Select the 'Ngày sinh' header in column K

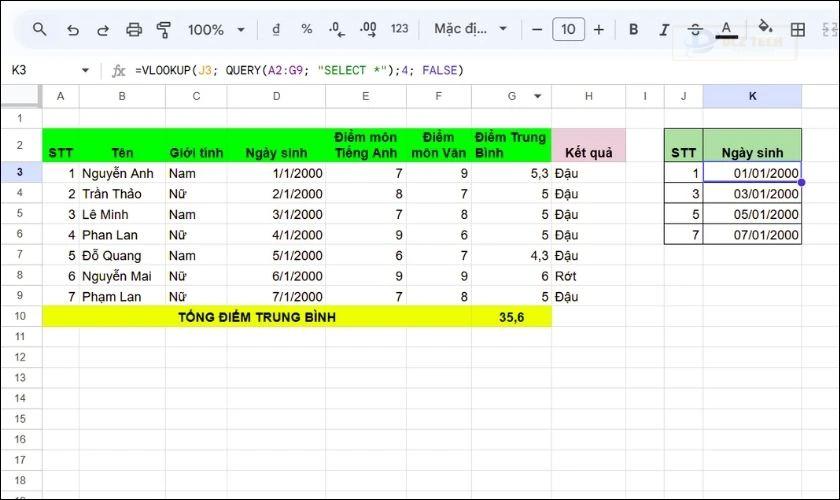752,145
